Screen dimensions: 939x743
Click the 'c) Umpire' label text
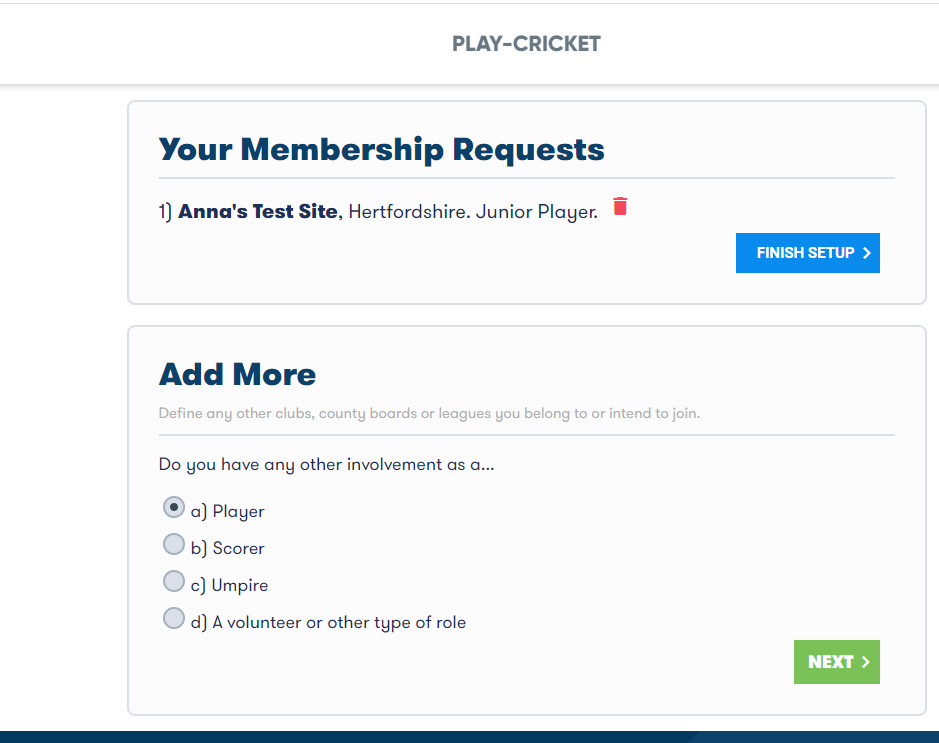click(x=229, y=586)
